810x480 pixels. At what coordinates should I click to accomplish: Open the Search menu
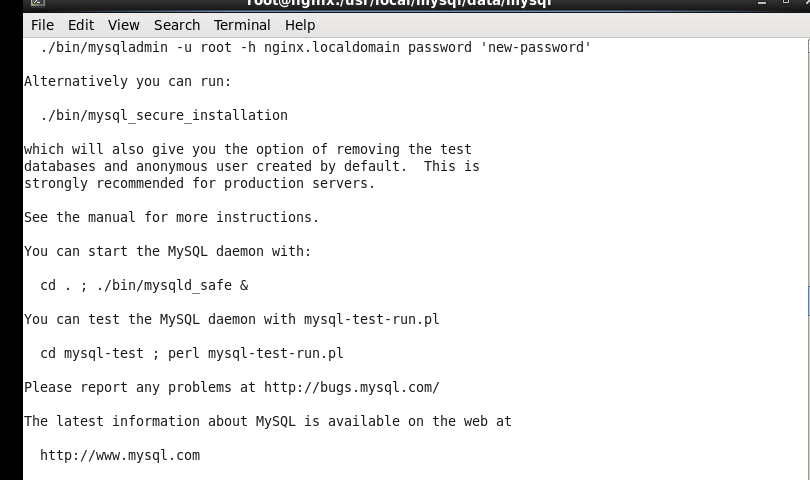click(x=177, y=25)
